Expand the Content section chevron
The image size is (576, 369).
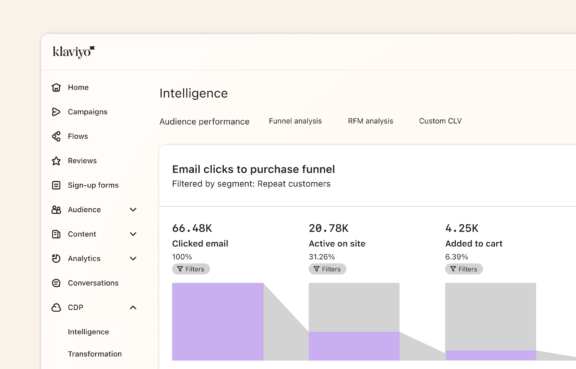[133, 234]
